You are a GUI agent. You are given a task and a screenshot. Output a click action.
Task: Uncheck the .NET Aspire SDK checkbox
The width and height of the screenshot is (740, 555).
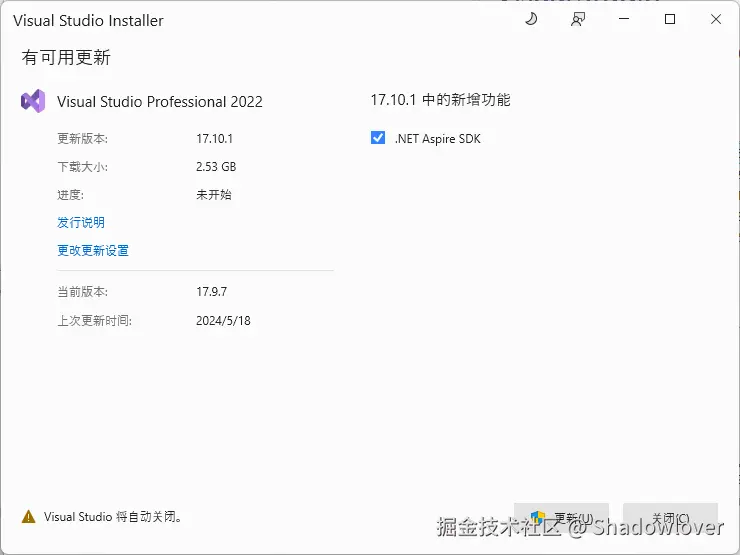[378, 138]
